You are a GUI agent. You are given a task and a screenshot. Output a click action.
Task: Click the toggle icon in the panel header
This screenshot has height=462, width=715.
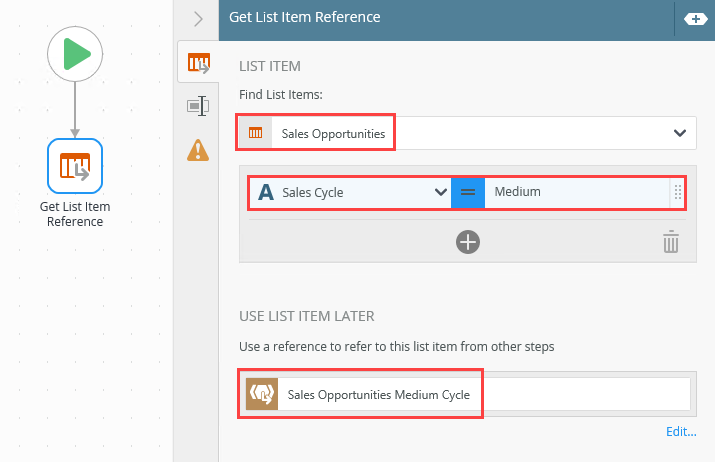coord(695,18)
